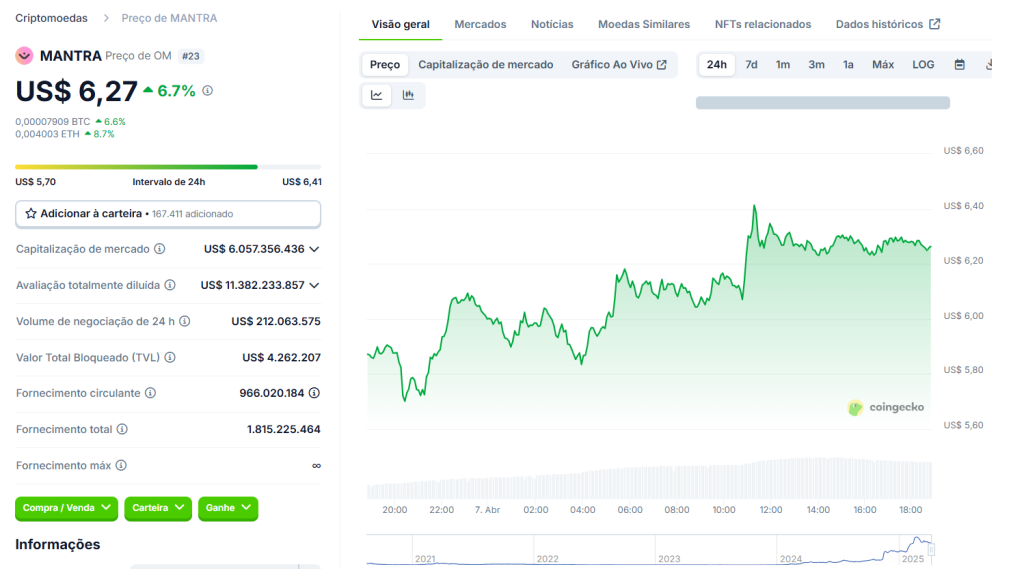
Task: Click the MANTRA coin logo icon
Action: (24, 56)
